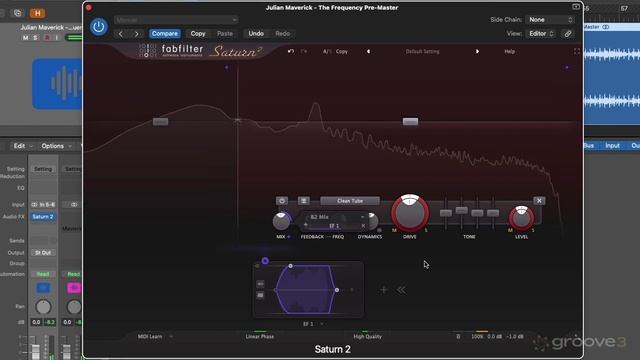Open the EF 1 name dropdown arrow

322,324
